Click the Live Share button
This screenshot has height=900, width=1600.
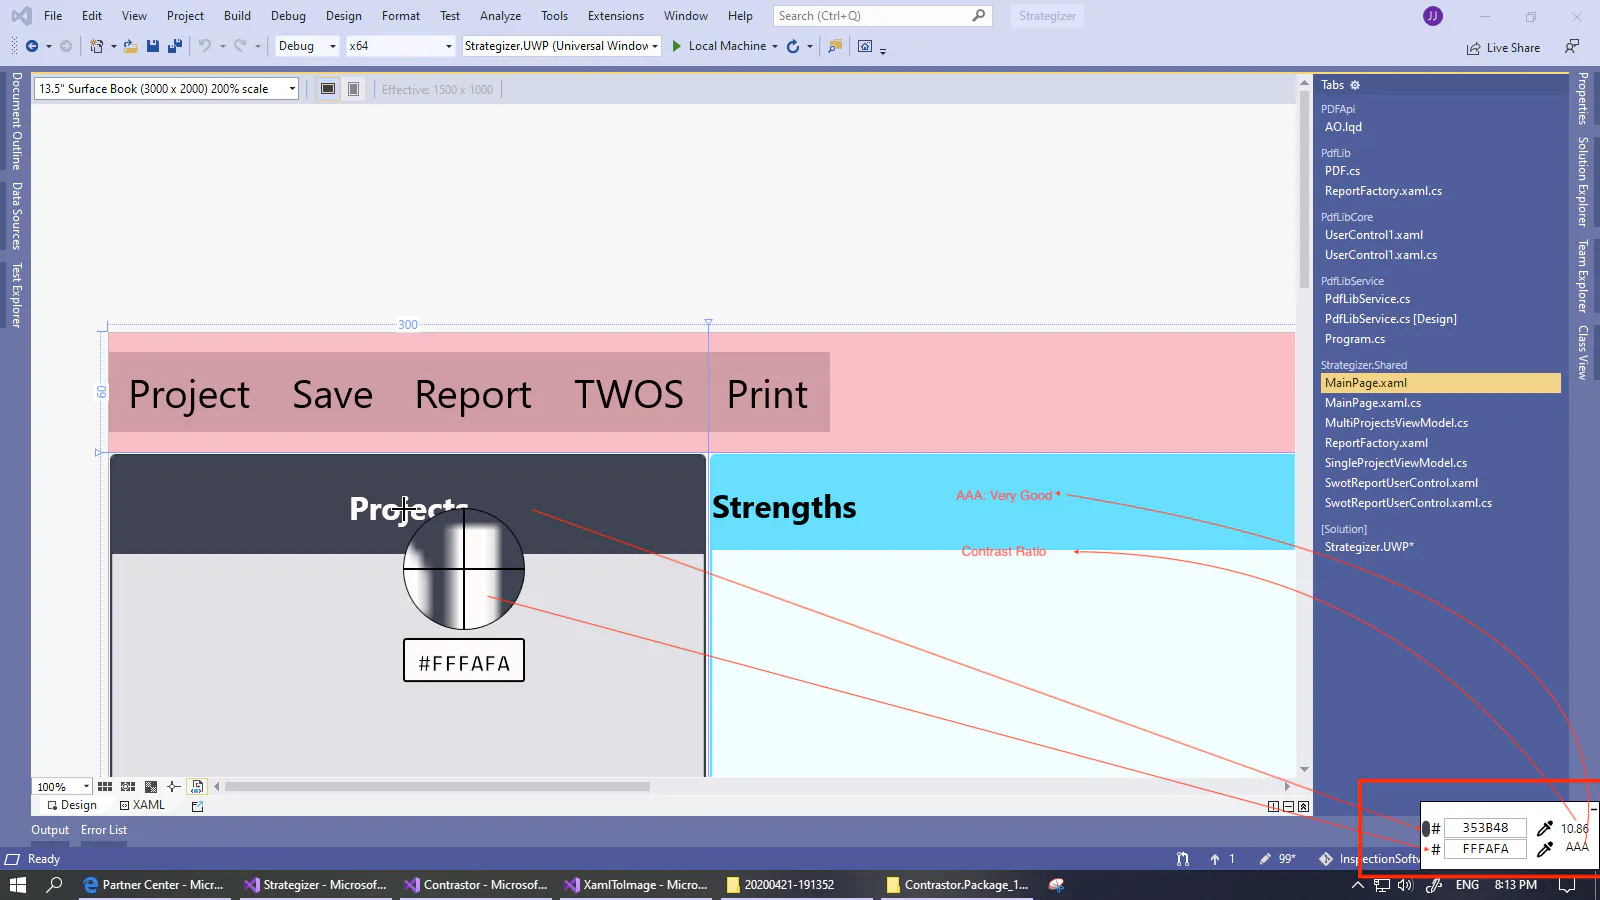coord(1503,47)
